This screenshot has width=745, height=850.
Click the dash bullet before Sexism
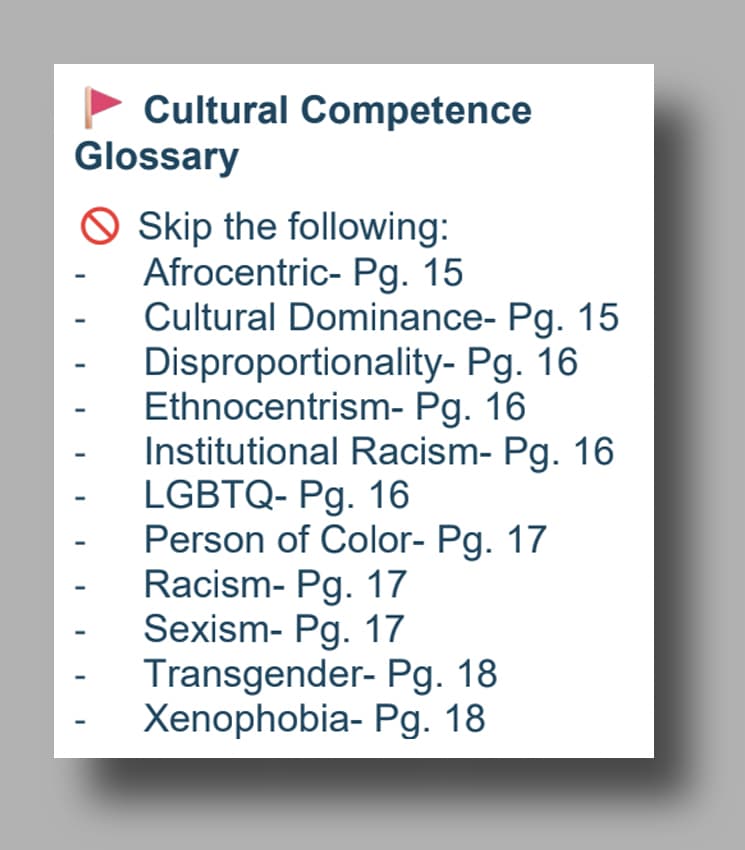point(80,631)
